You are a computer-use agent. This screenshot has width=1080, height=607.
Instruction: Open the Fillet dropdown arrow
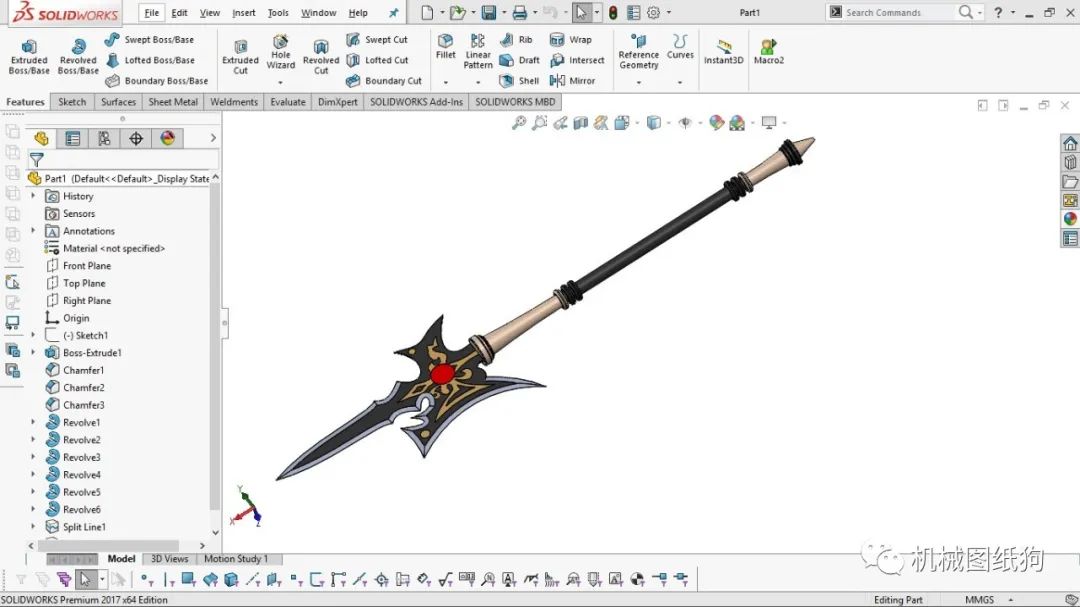coord(446,83)
